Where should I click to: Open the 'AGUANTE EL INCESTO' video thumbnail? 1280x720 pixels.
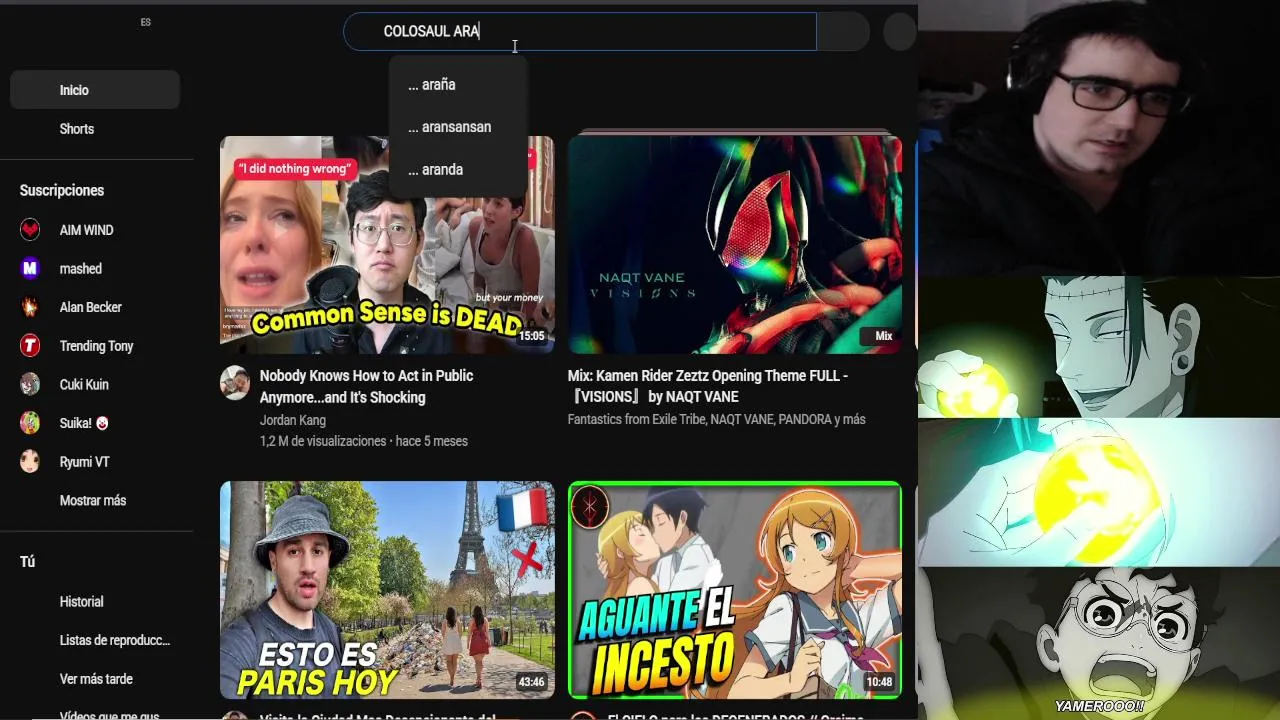point(735,590)
